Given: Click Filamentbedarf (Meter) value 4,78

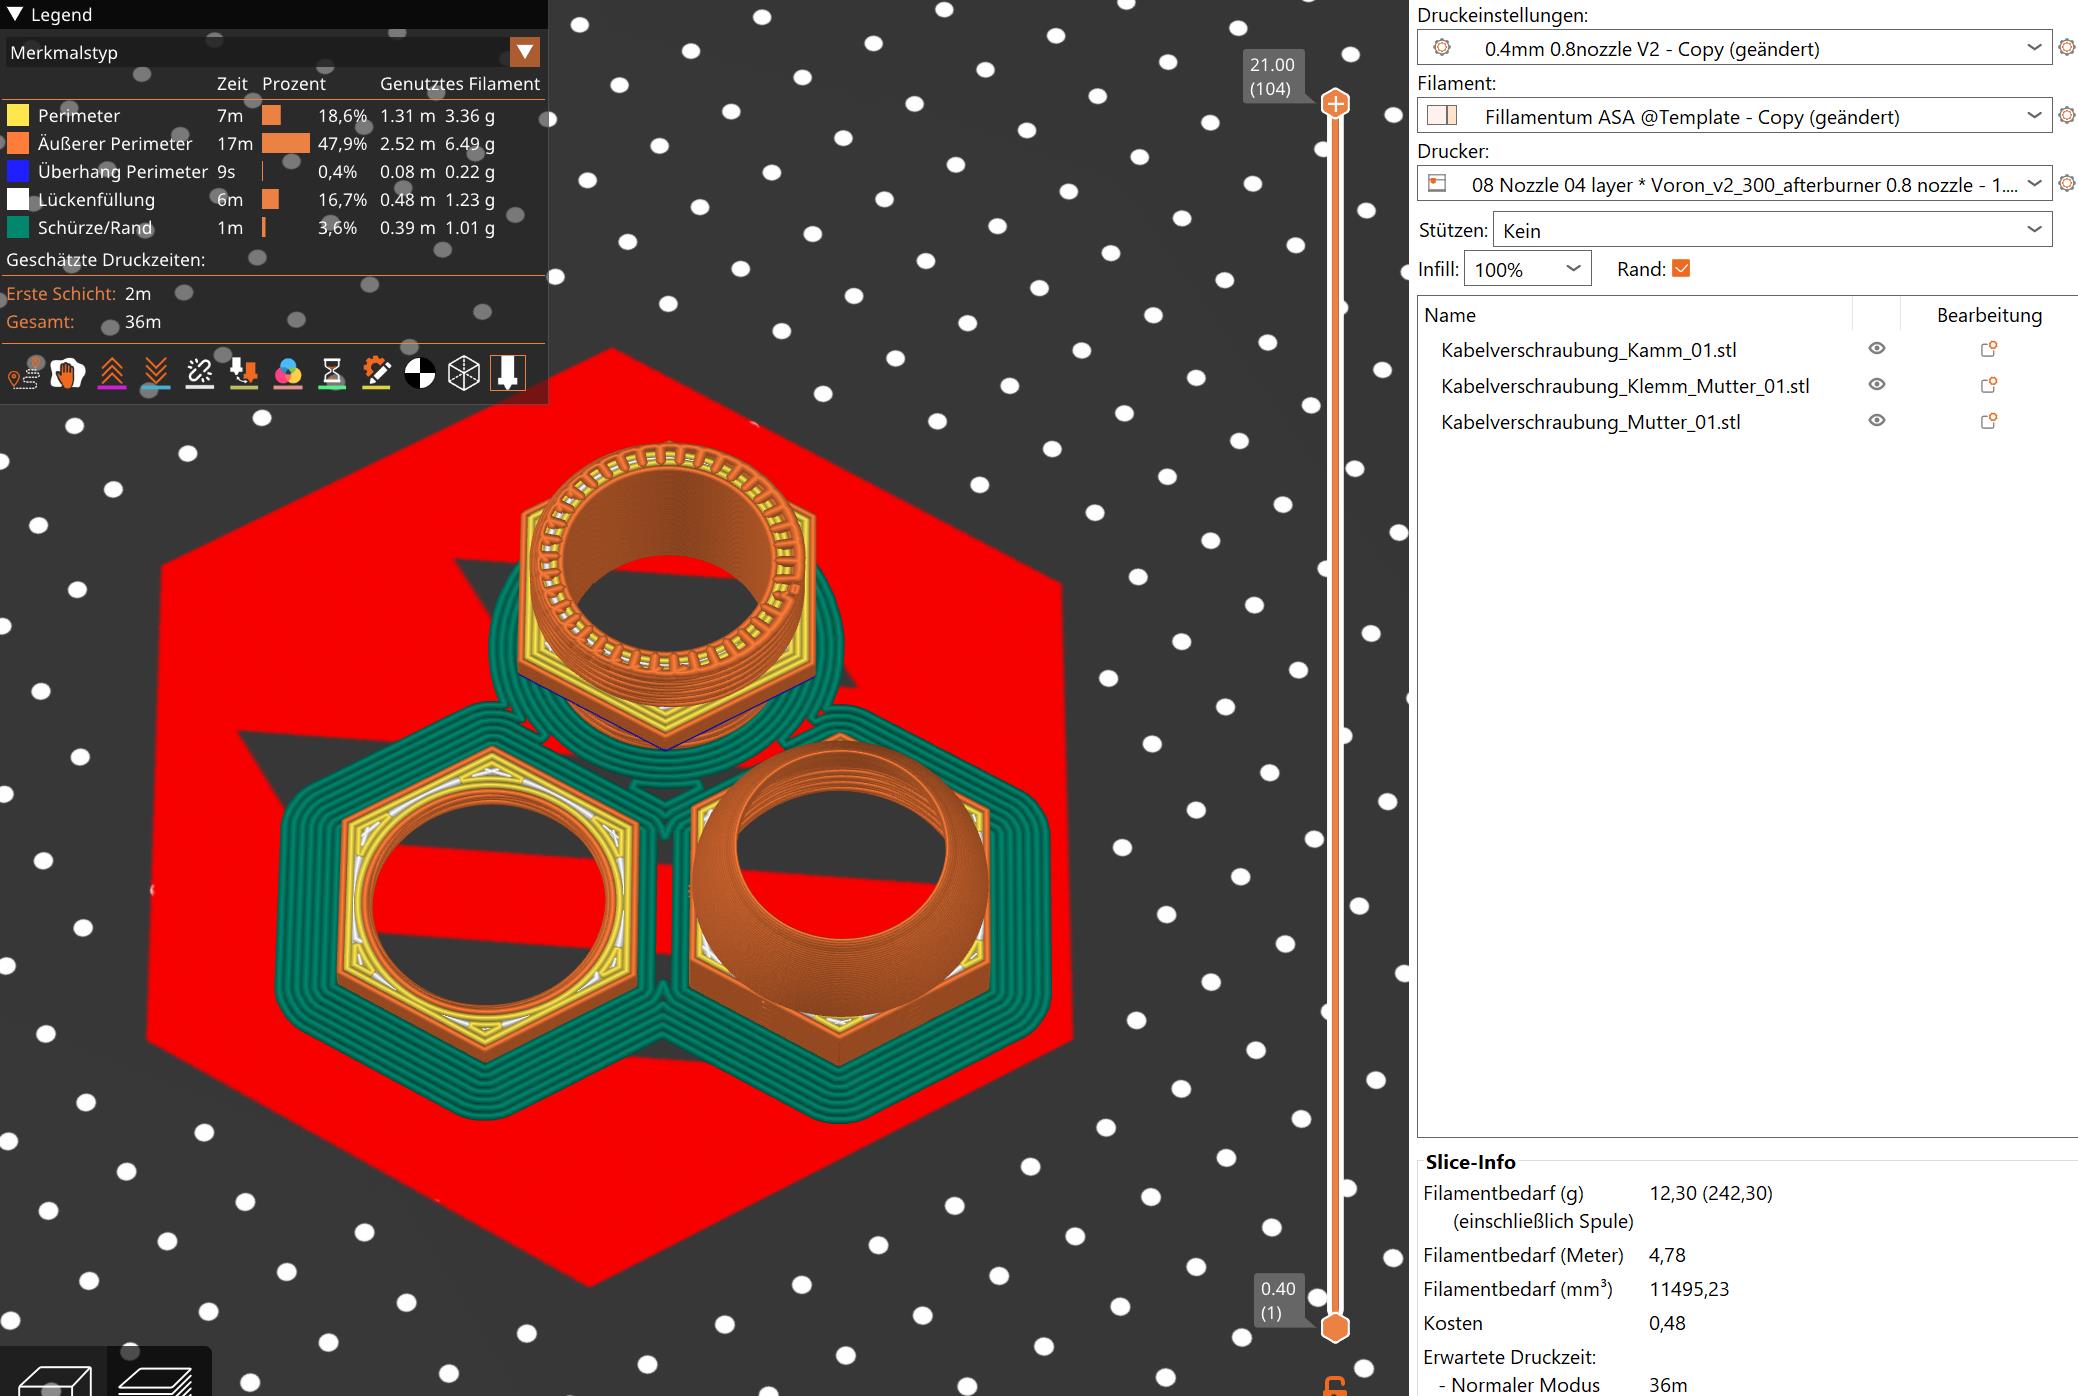Looking at the screenshot, I should (x=1667, y=1255).
